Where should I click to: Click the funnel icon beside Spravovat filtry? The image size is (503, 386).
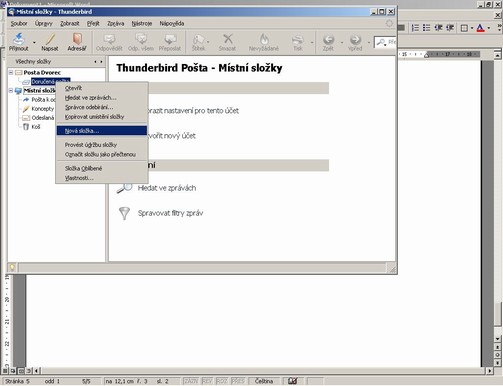[124, 213]
